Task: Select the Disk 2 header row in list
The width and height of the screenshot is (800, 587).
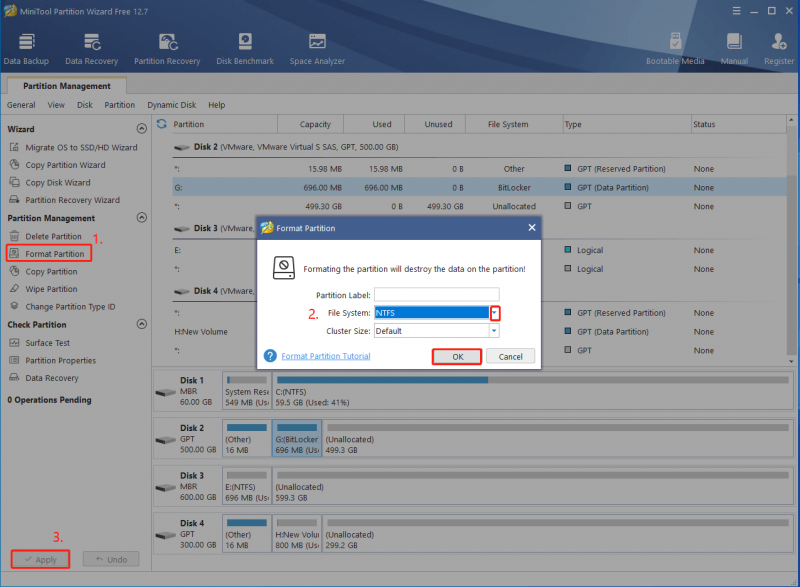Action: click(480, 147)
